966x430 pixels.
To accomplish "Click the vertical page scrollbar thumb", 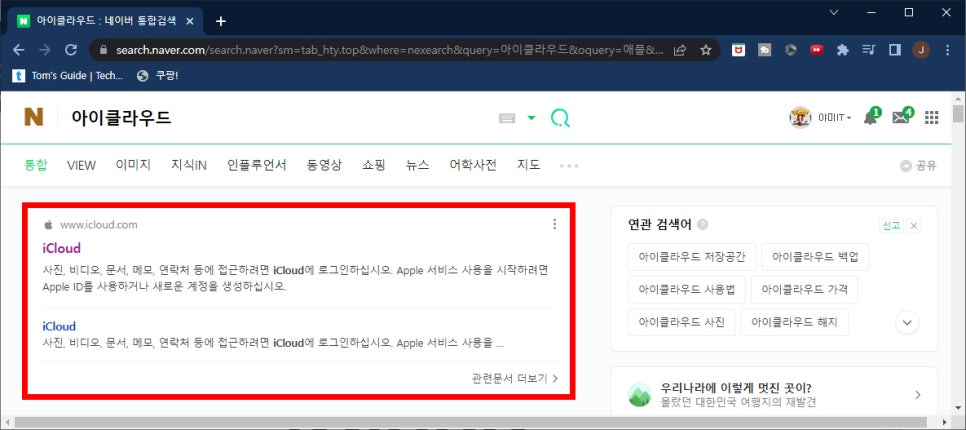I will 958,115.
